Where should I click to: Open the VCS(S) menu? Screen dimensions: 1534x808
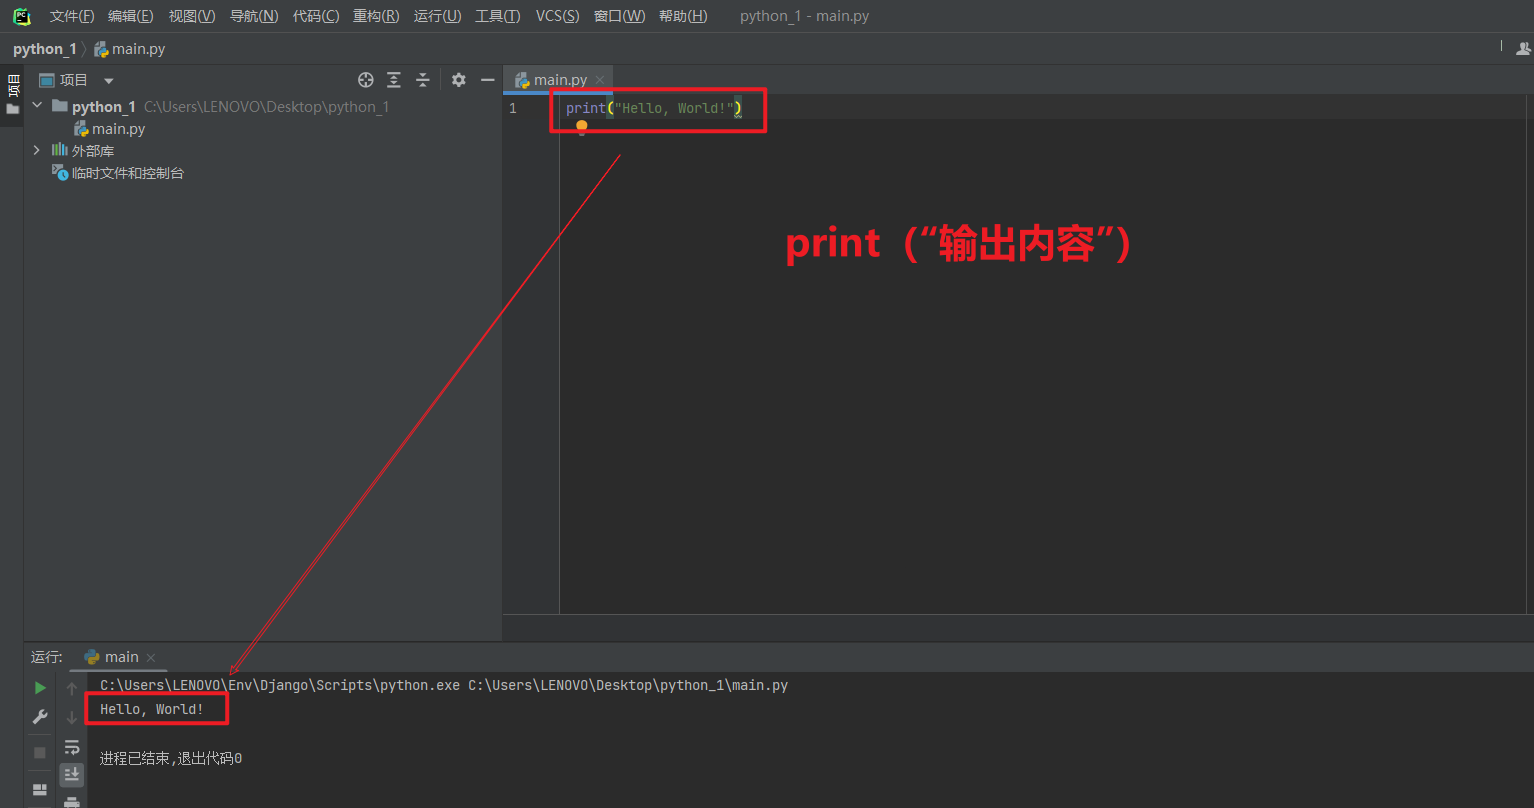pos(557,16)
